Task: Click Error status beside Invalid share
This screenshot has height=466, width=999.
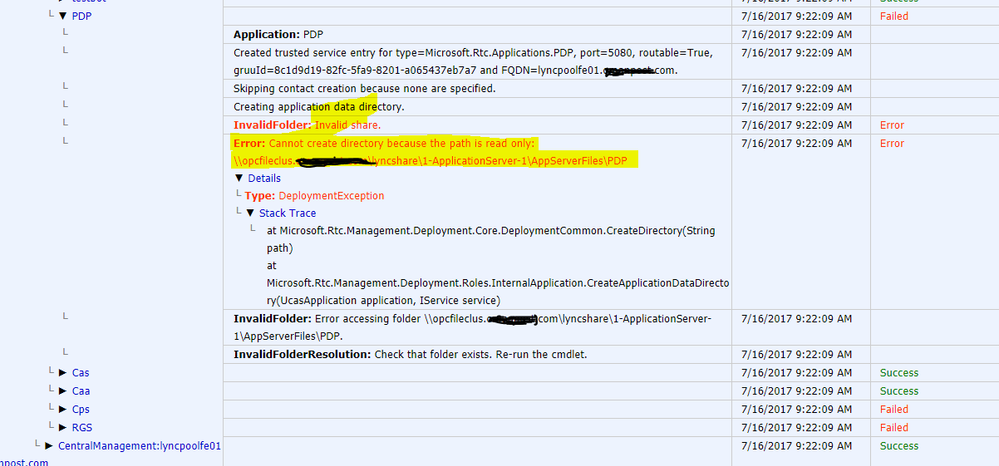Action: tap(892, 125)
